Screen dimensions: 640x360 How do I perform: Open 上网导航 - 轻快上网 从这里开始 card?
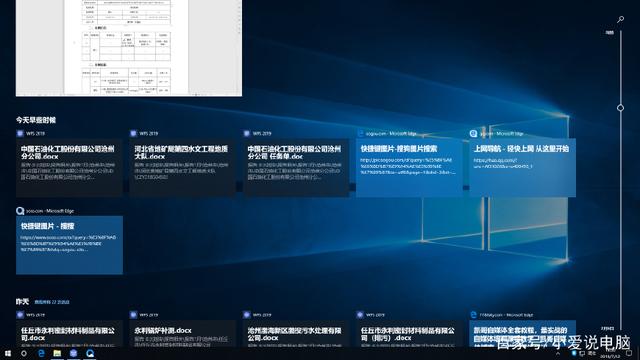[522, 168]
